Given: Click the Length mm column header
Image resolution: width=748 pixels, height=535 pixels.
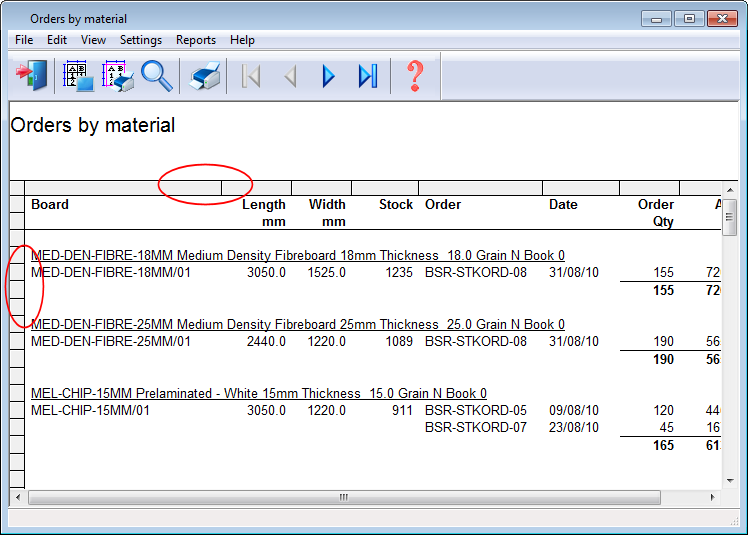Looking at the screenshot, I should (264, 213).
